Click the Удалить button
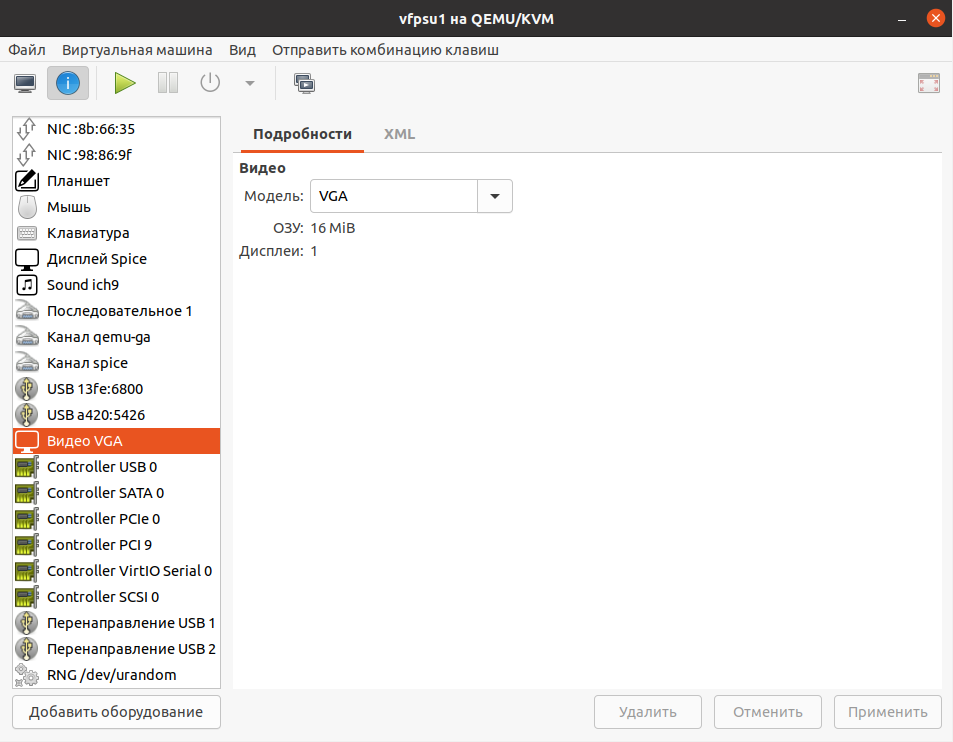The width and height of the screenshot is (953, 742). pos(648,712)
